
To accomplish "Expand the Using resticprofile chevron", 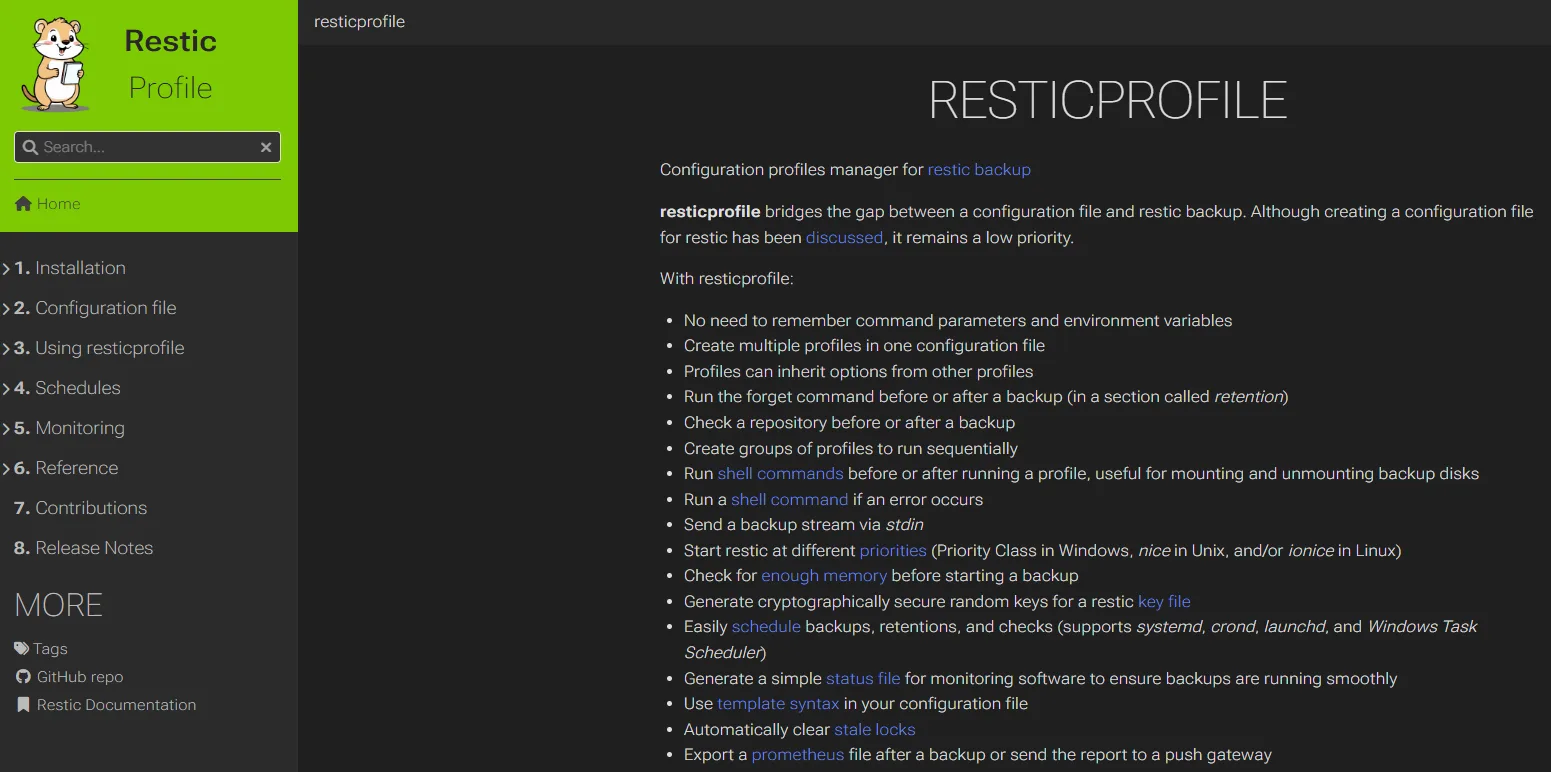I will click(6, 348).
